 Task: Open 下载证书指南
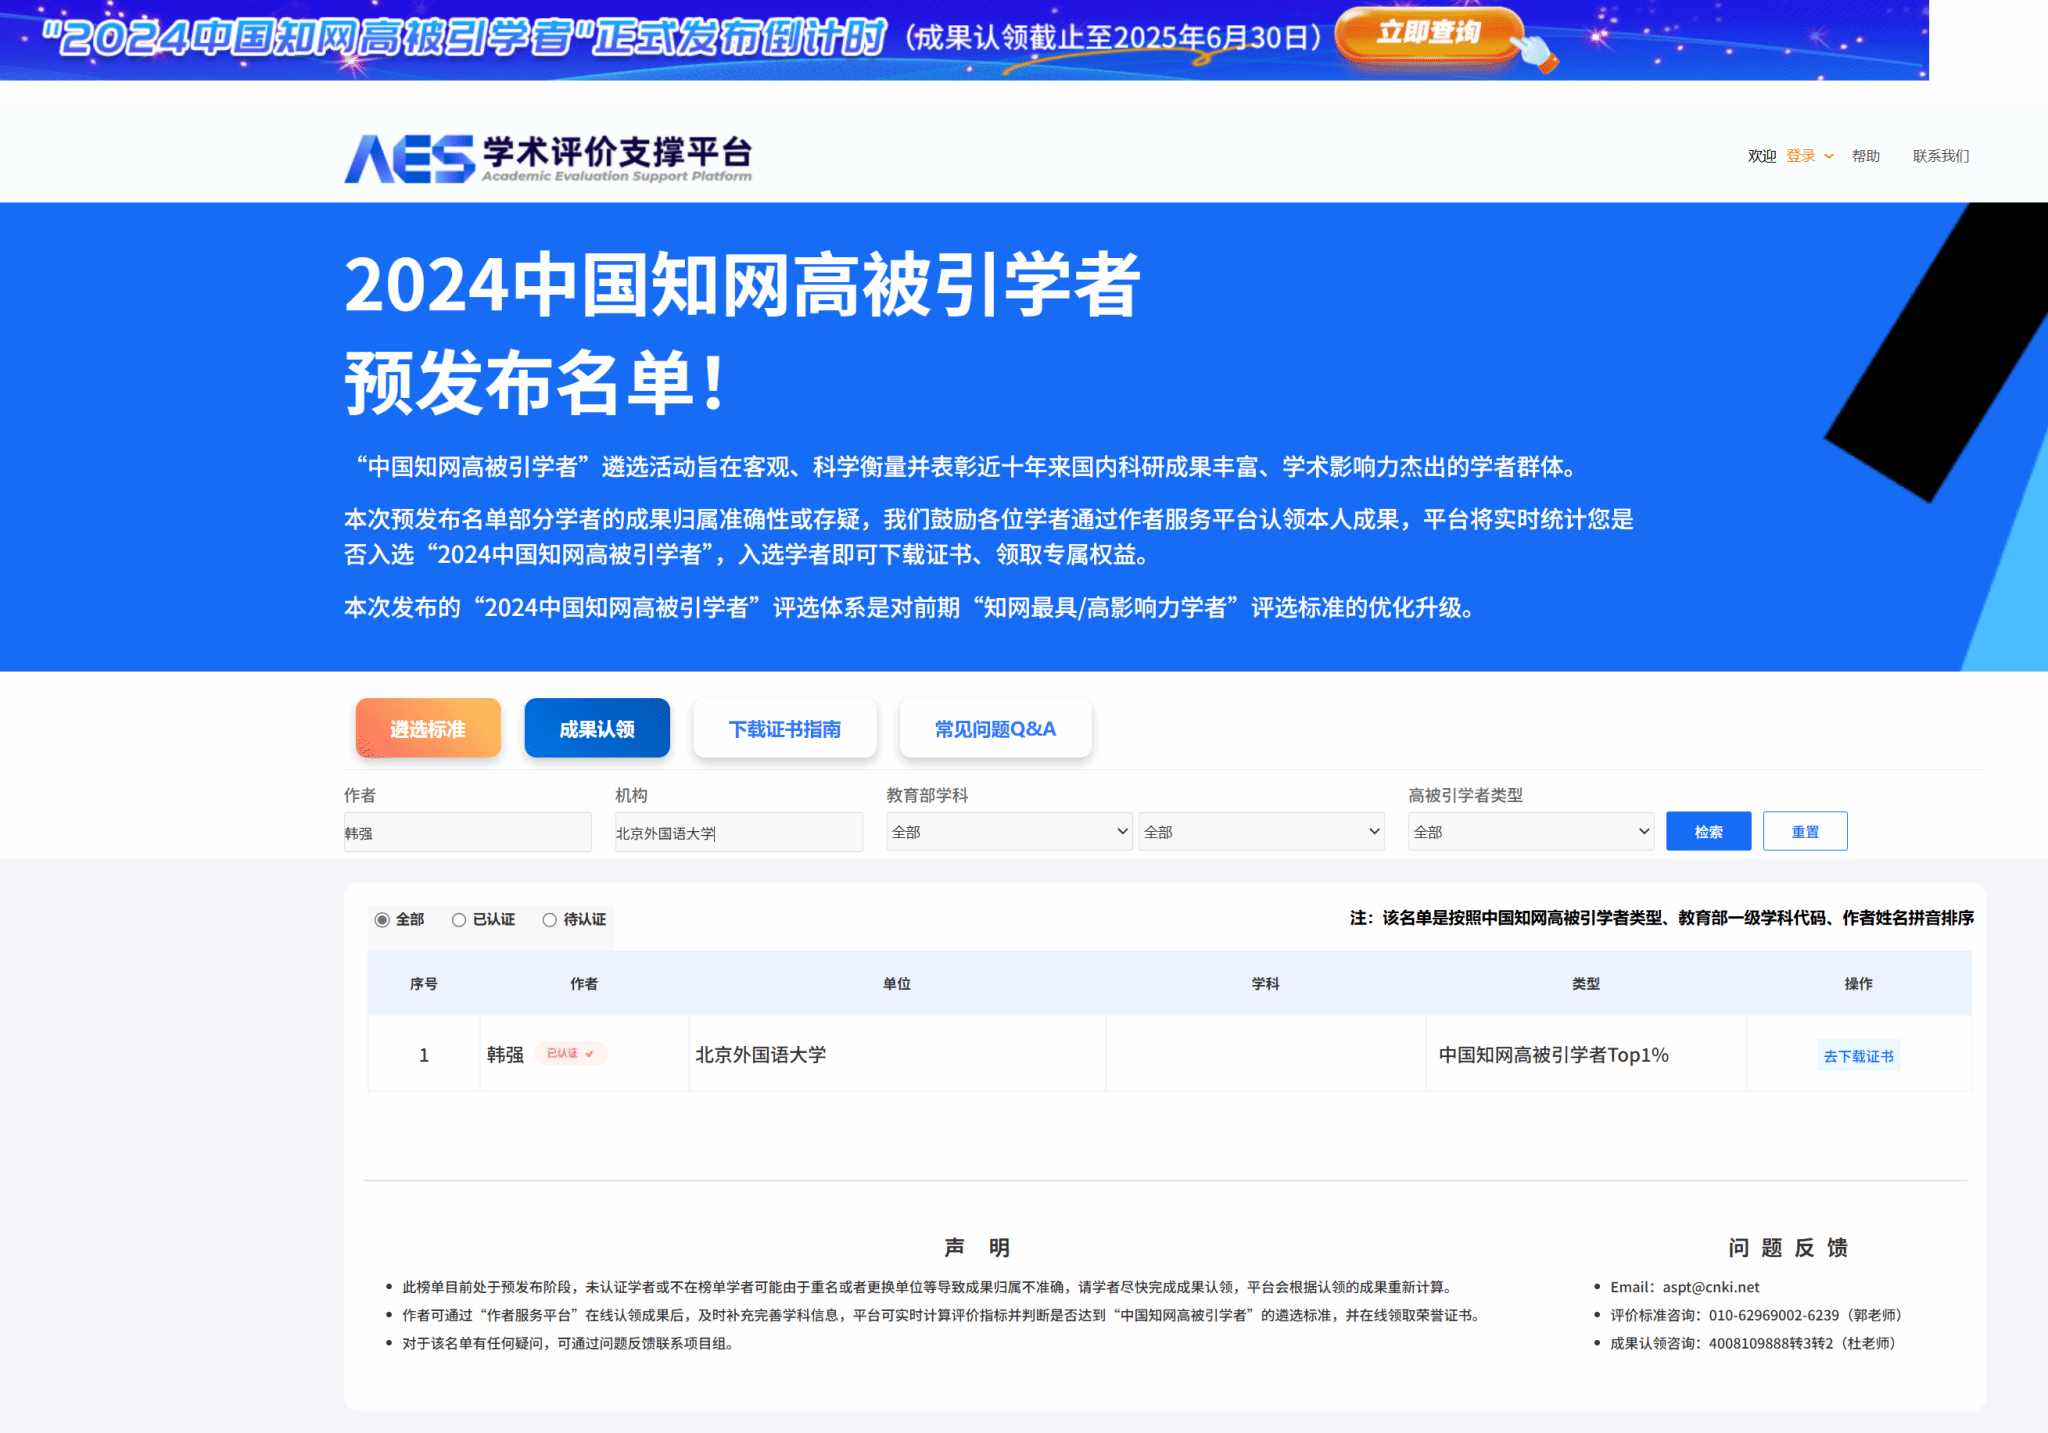785,729
